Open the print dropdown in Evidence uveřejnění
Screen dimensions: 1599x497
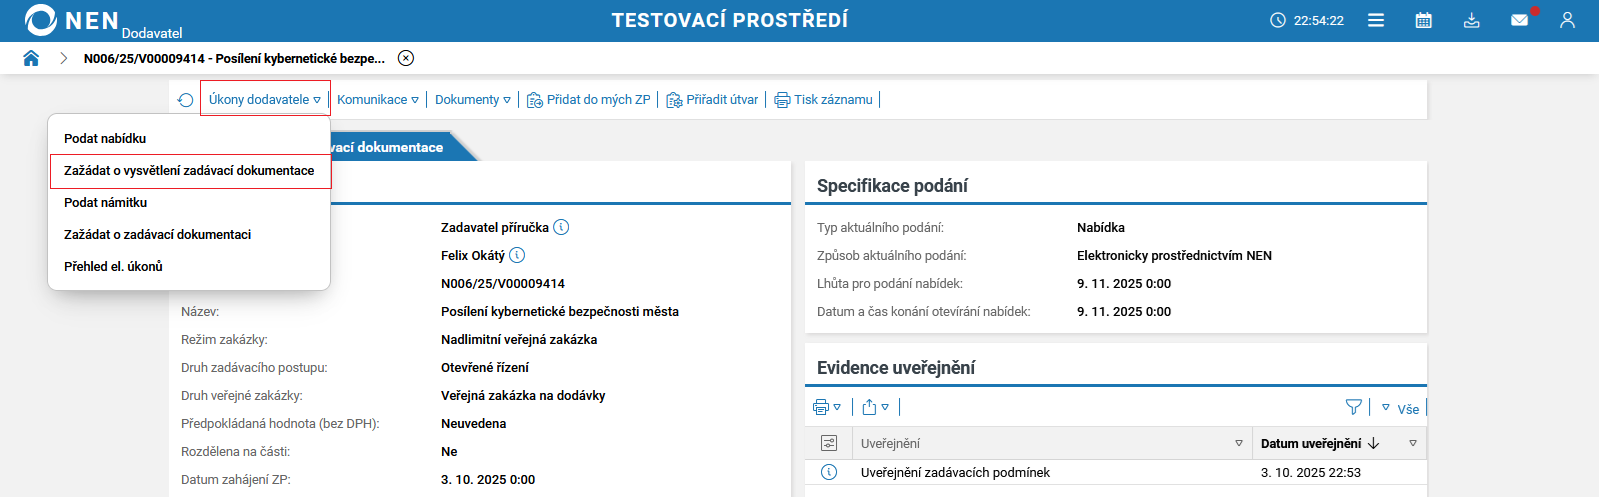[827, 407]
